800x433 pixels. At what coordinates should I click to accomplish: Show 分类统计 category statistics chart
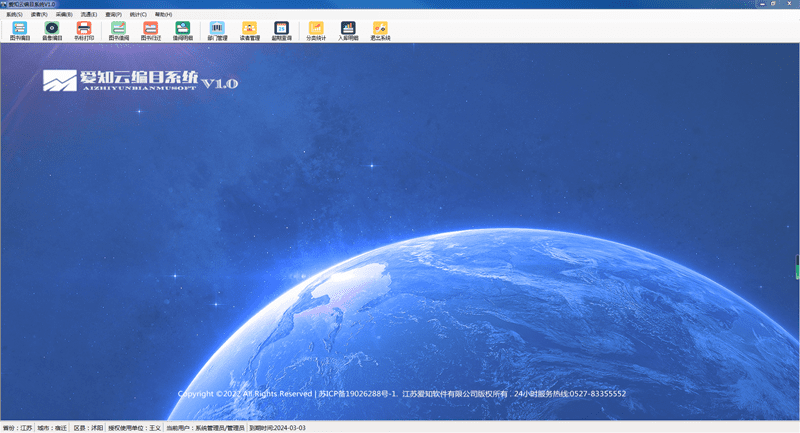click(316, 30)
